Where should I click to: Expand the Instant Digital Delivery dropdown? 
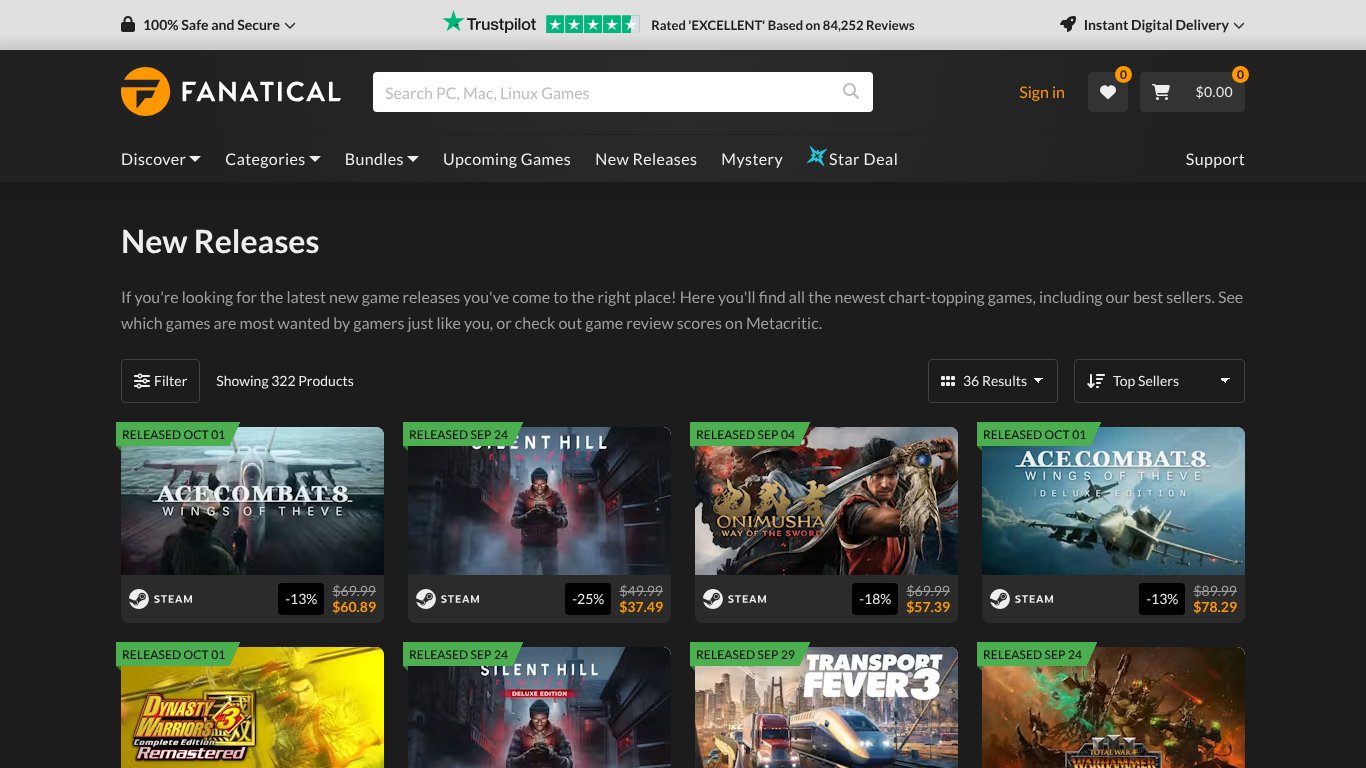[1152, 25]
